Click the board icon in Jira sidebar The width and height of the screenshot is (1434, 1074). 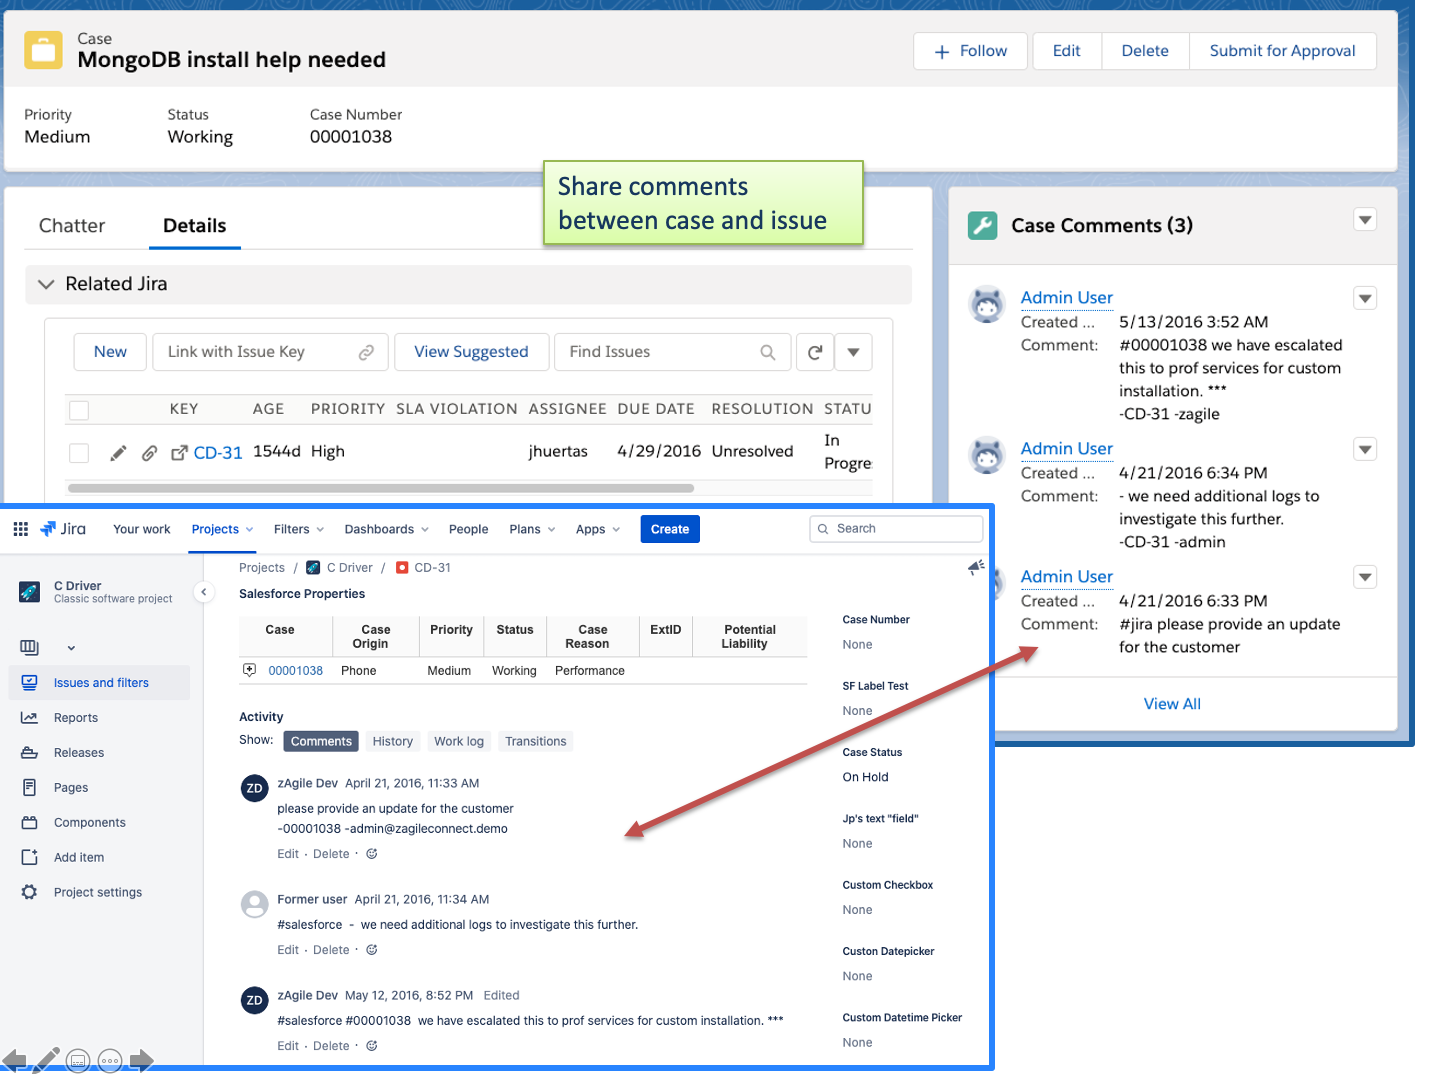click(30, 647)
